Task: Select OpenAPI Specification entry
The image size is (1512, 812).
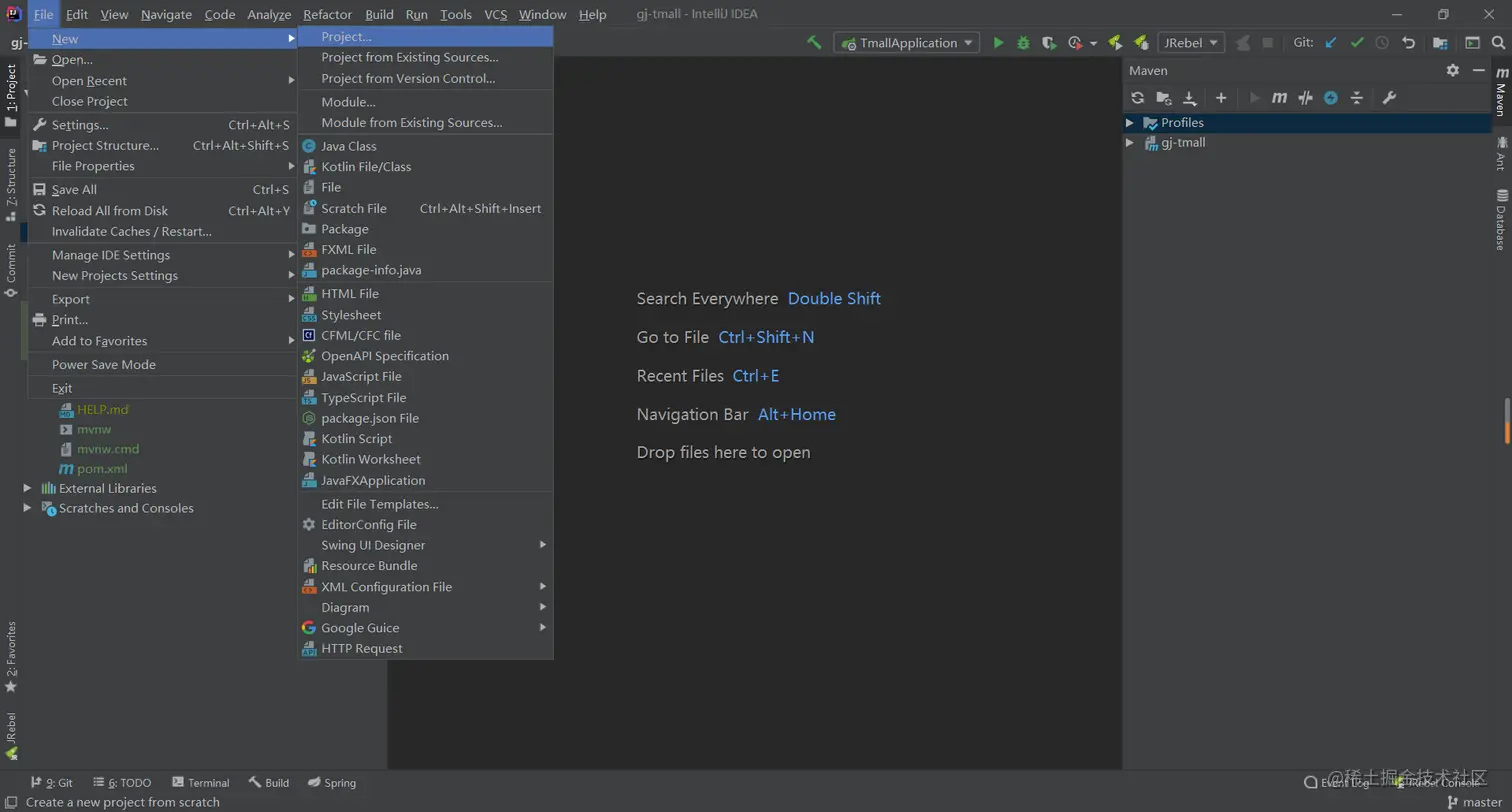Action: pos(426,356)
